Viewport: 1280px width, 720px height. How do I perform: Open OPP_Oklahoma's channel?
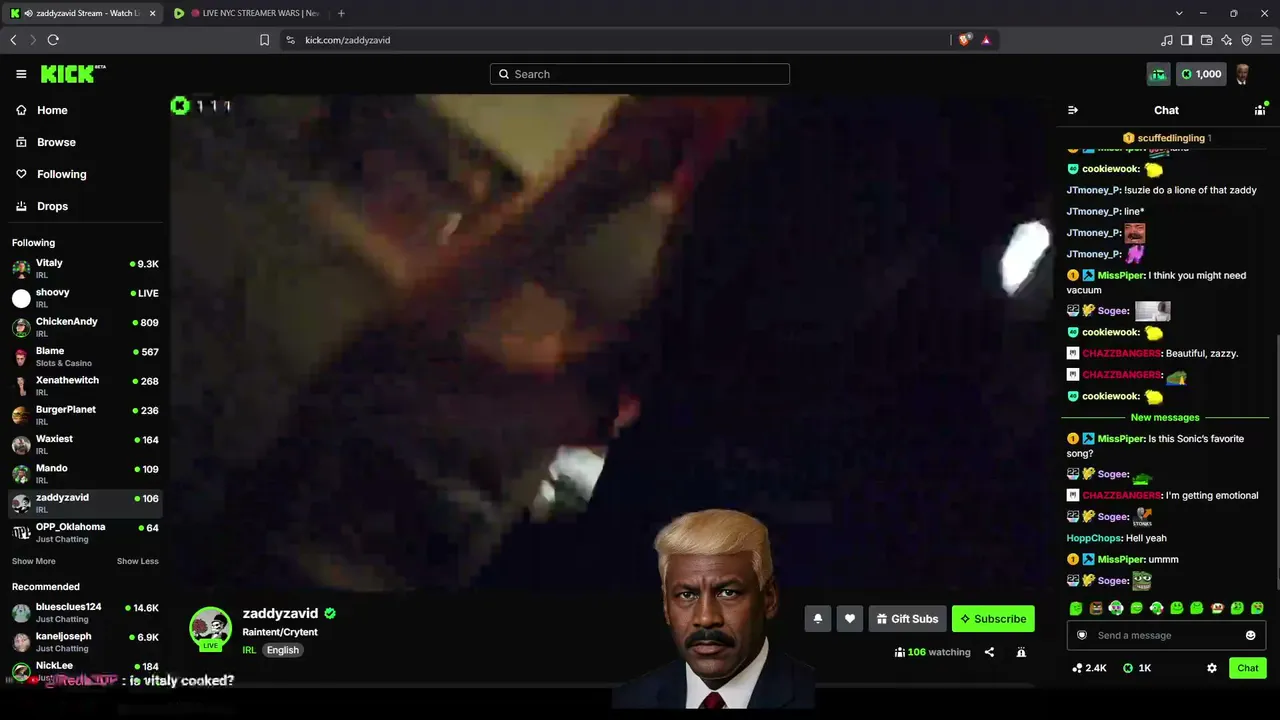[x=85, y=532]
